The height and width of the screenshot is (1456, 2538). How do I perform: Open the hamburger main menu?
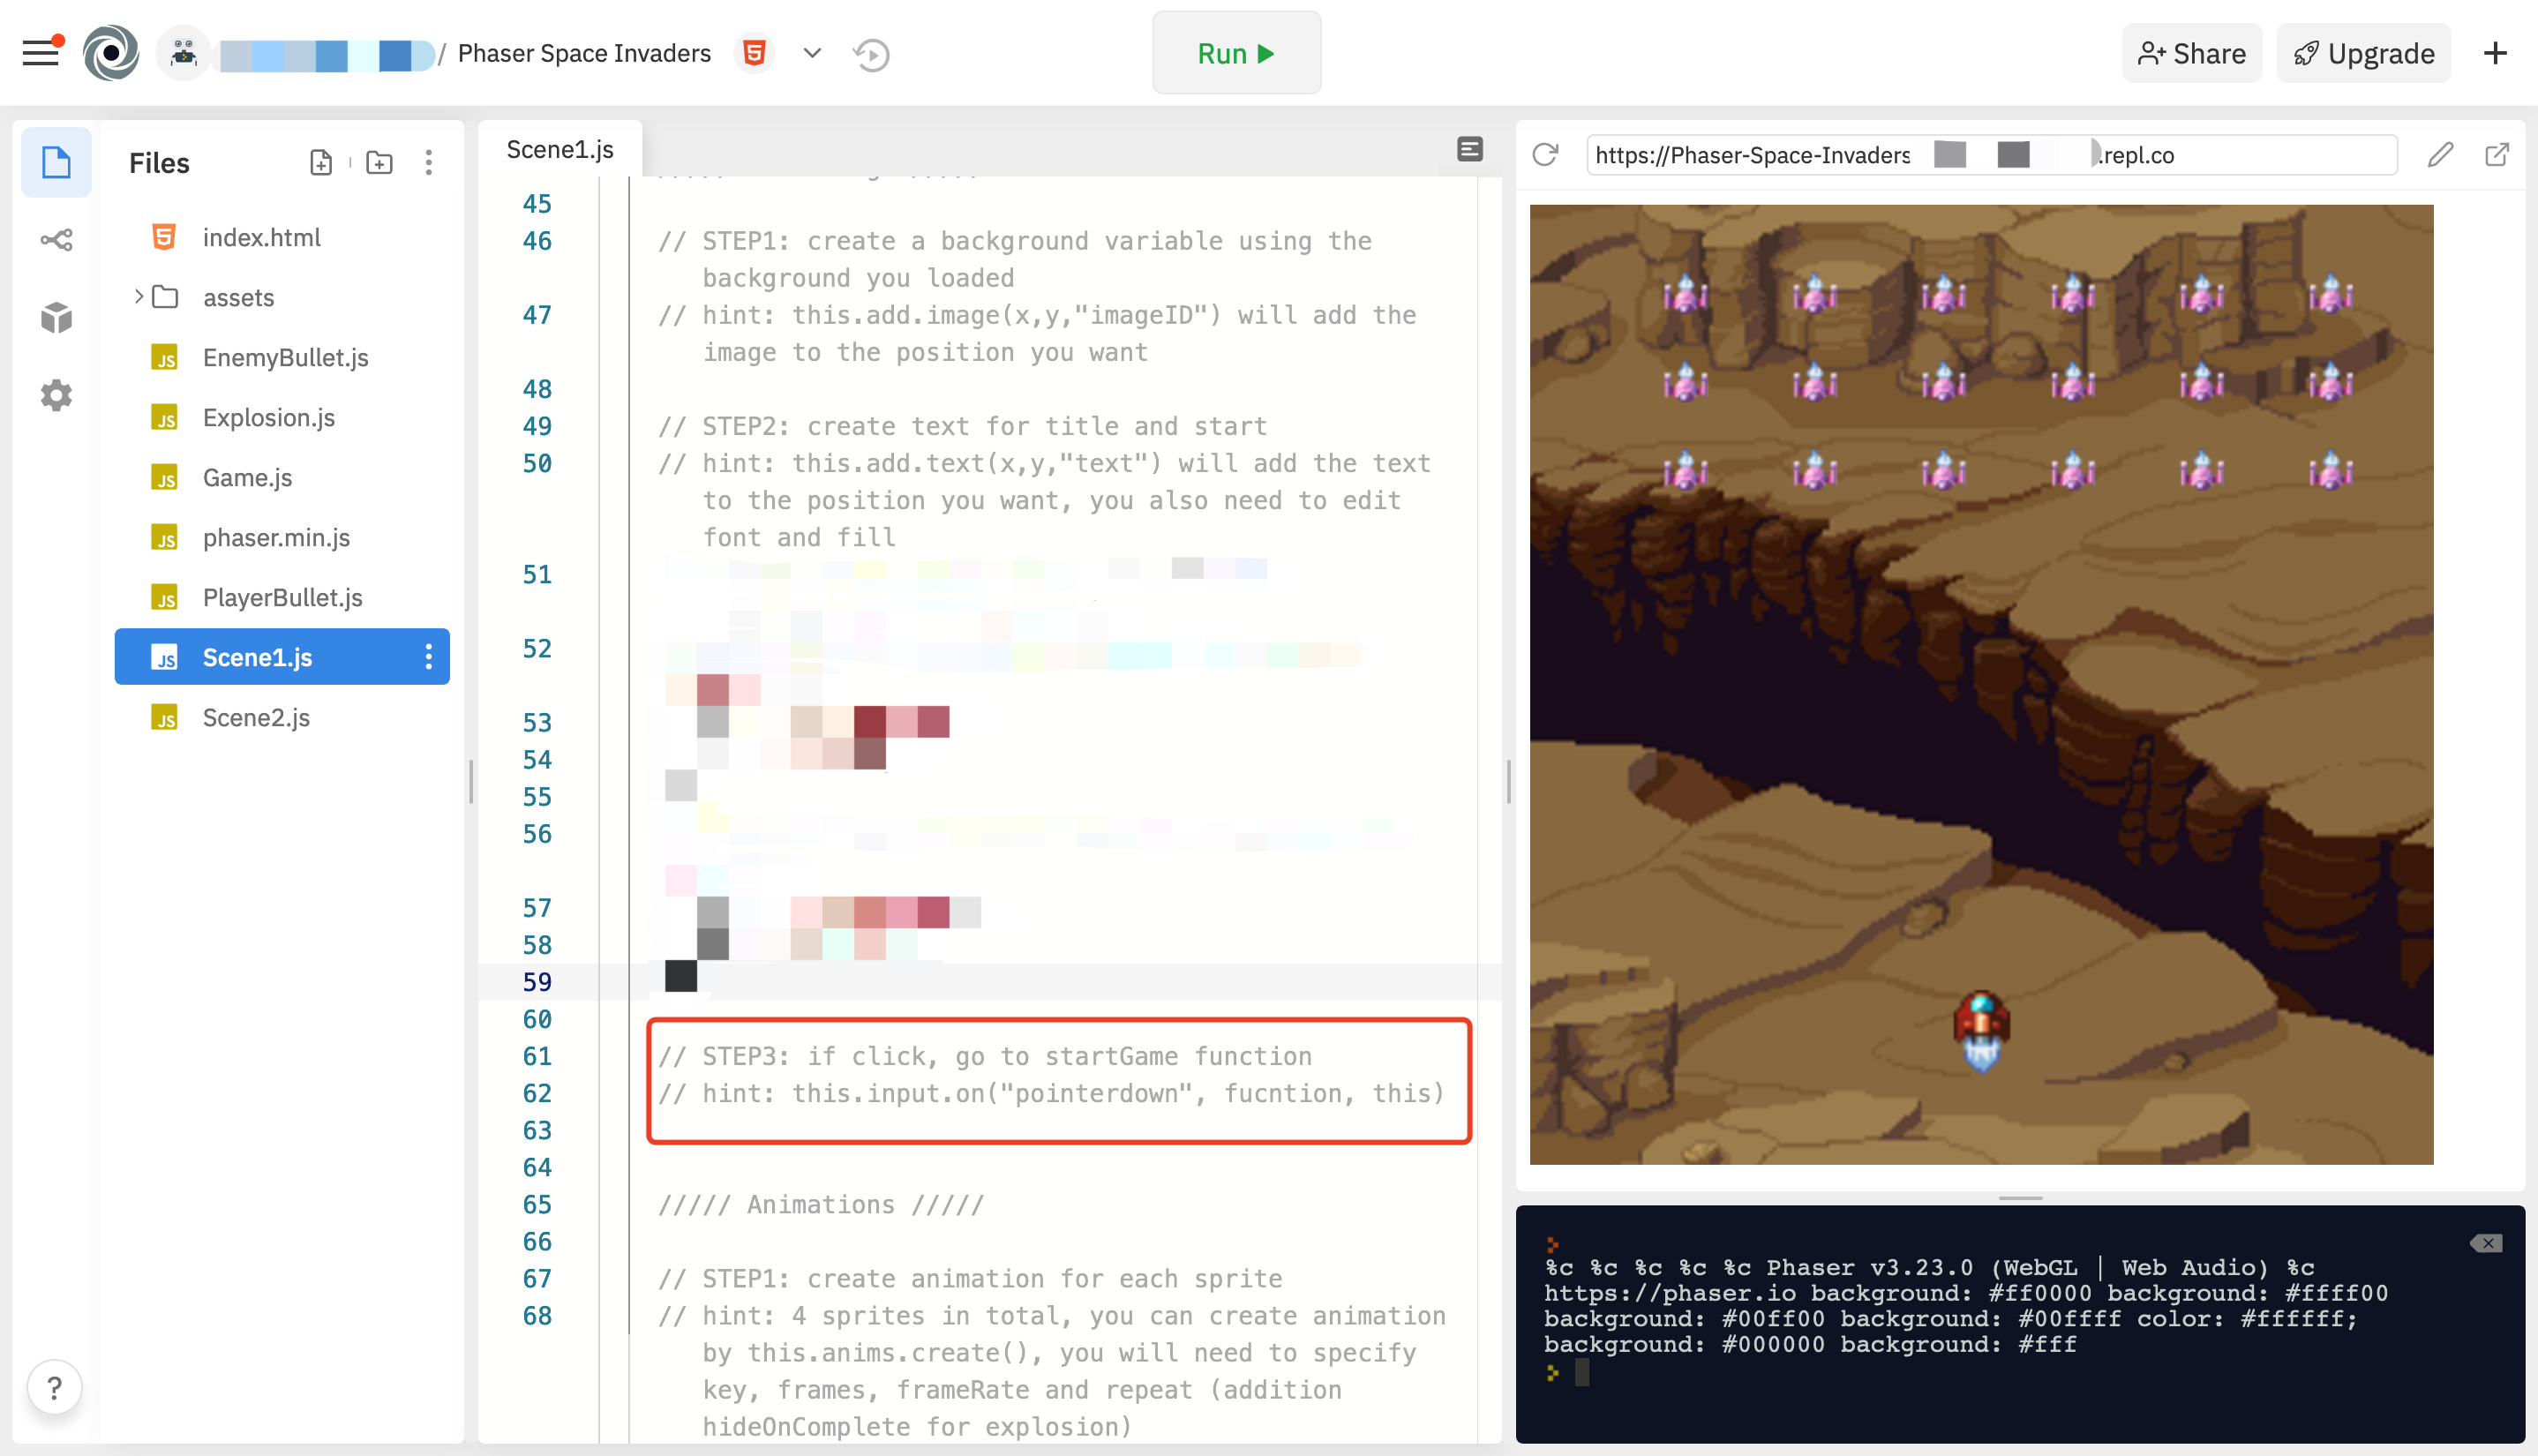(40, 53)
